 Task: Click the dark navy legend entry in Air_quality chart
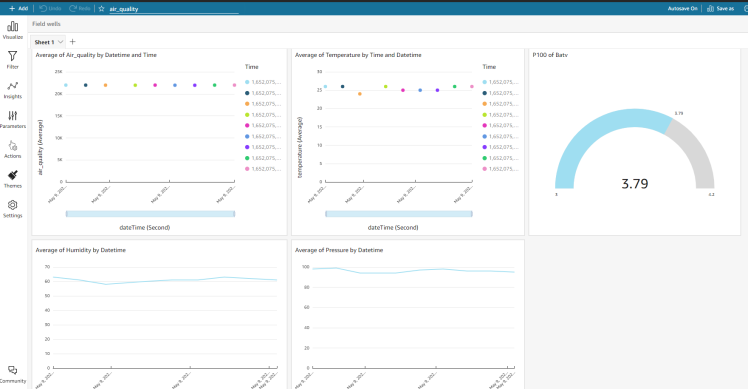click(x=263, y=93)
